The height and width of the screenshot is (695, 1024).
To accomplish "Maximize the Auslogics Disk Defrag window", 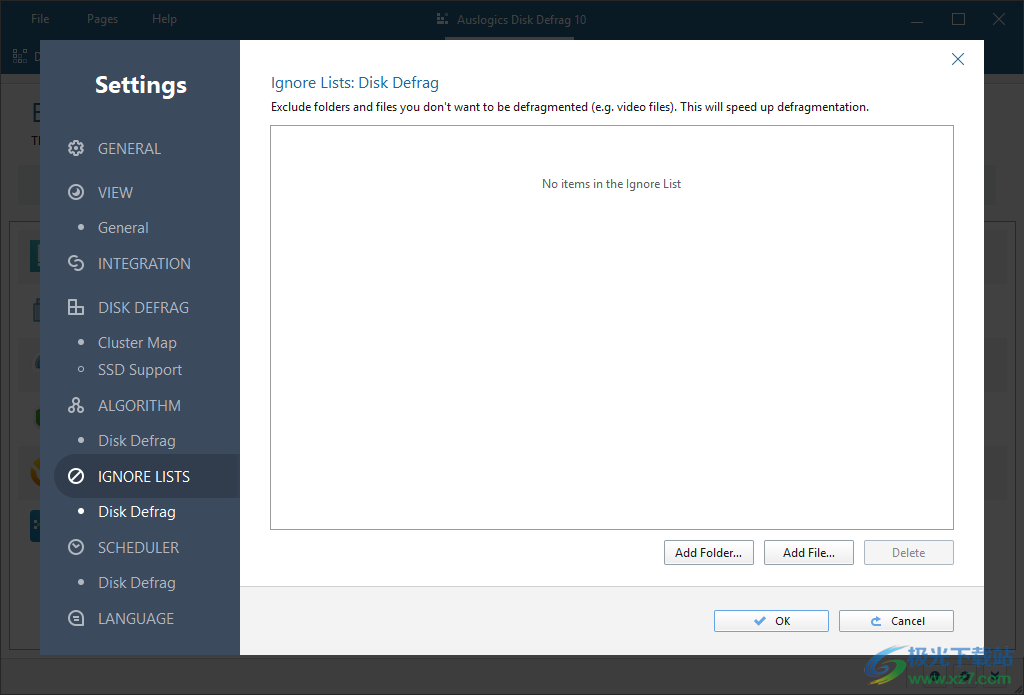I will click(x=958, y=19).
